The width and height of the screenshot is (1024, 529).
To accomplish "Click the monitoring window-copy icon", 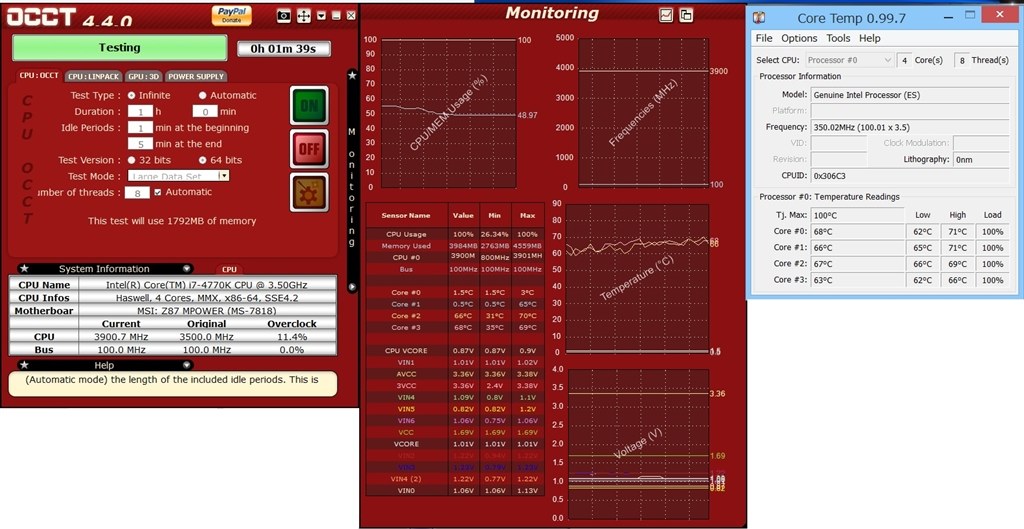I will (686, 15).
